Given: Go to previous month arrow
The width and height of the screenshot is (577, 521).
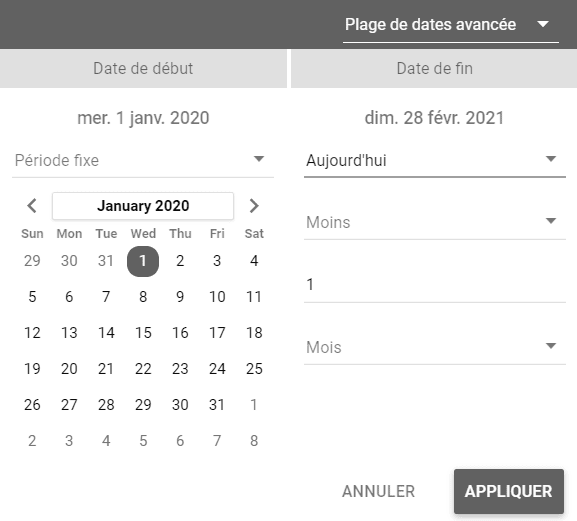Looking at the screenshot, I should pos(32,206).
